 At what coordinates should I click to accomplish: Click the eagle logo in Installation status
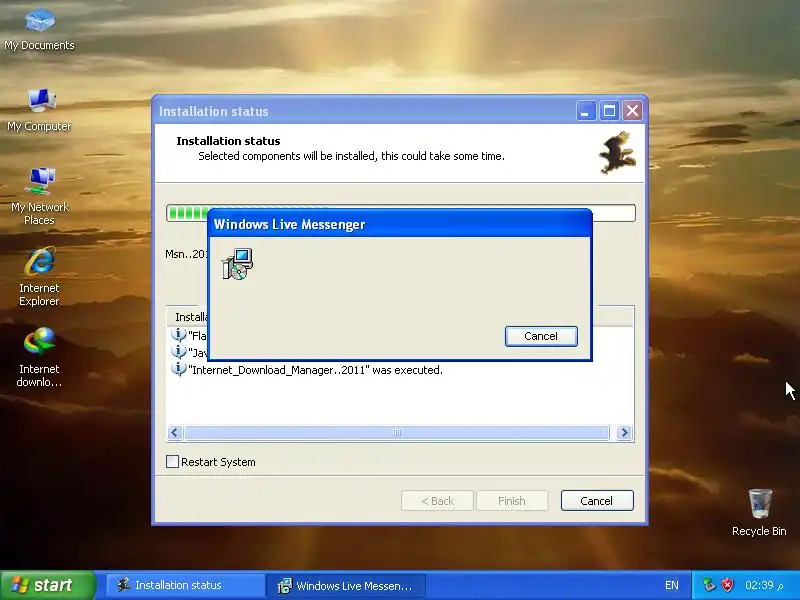pyautogui.click(x=617, y=153)
